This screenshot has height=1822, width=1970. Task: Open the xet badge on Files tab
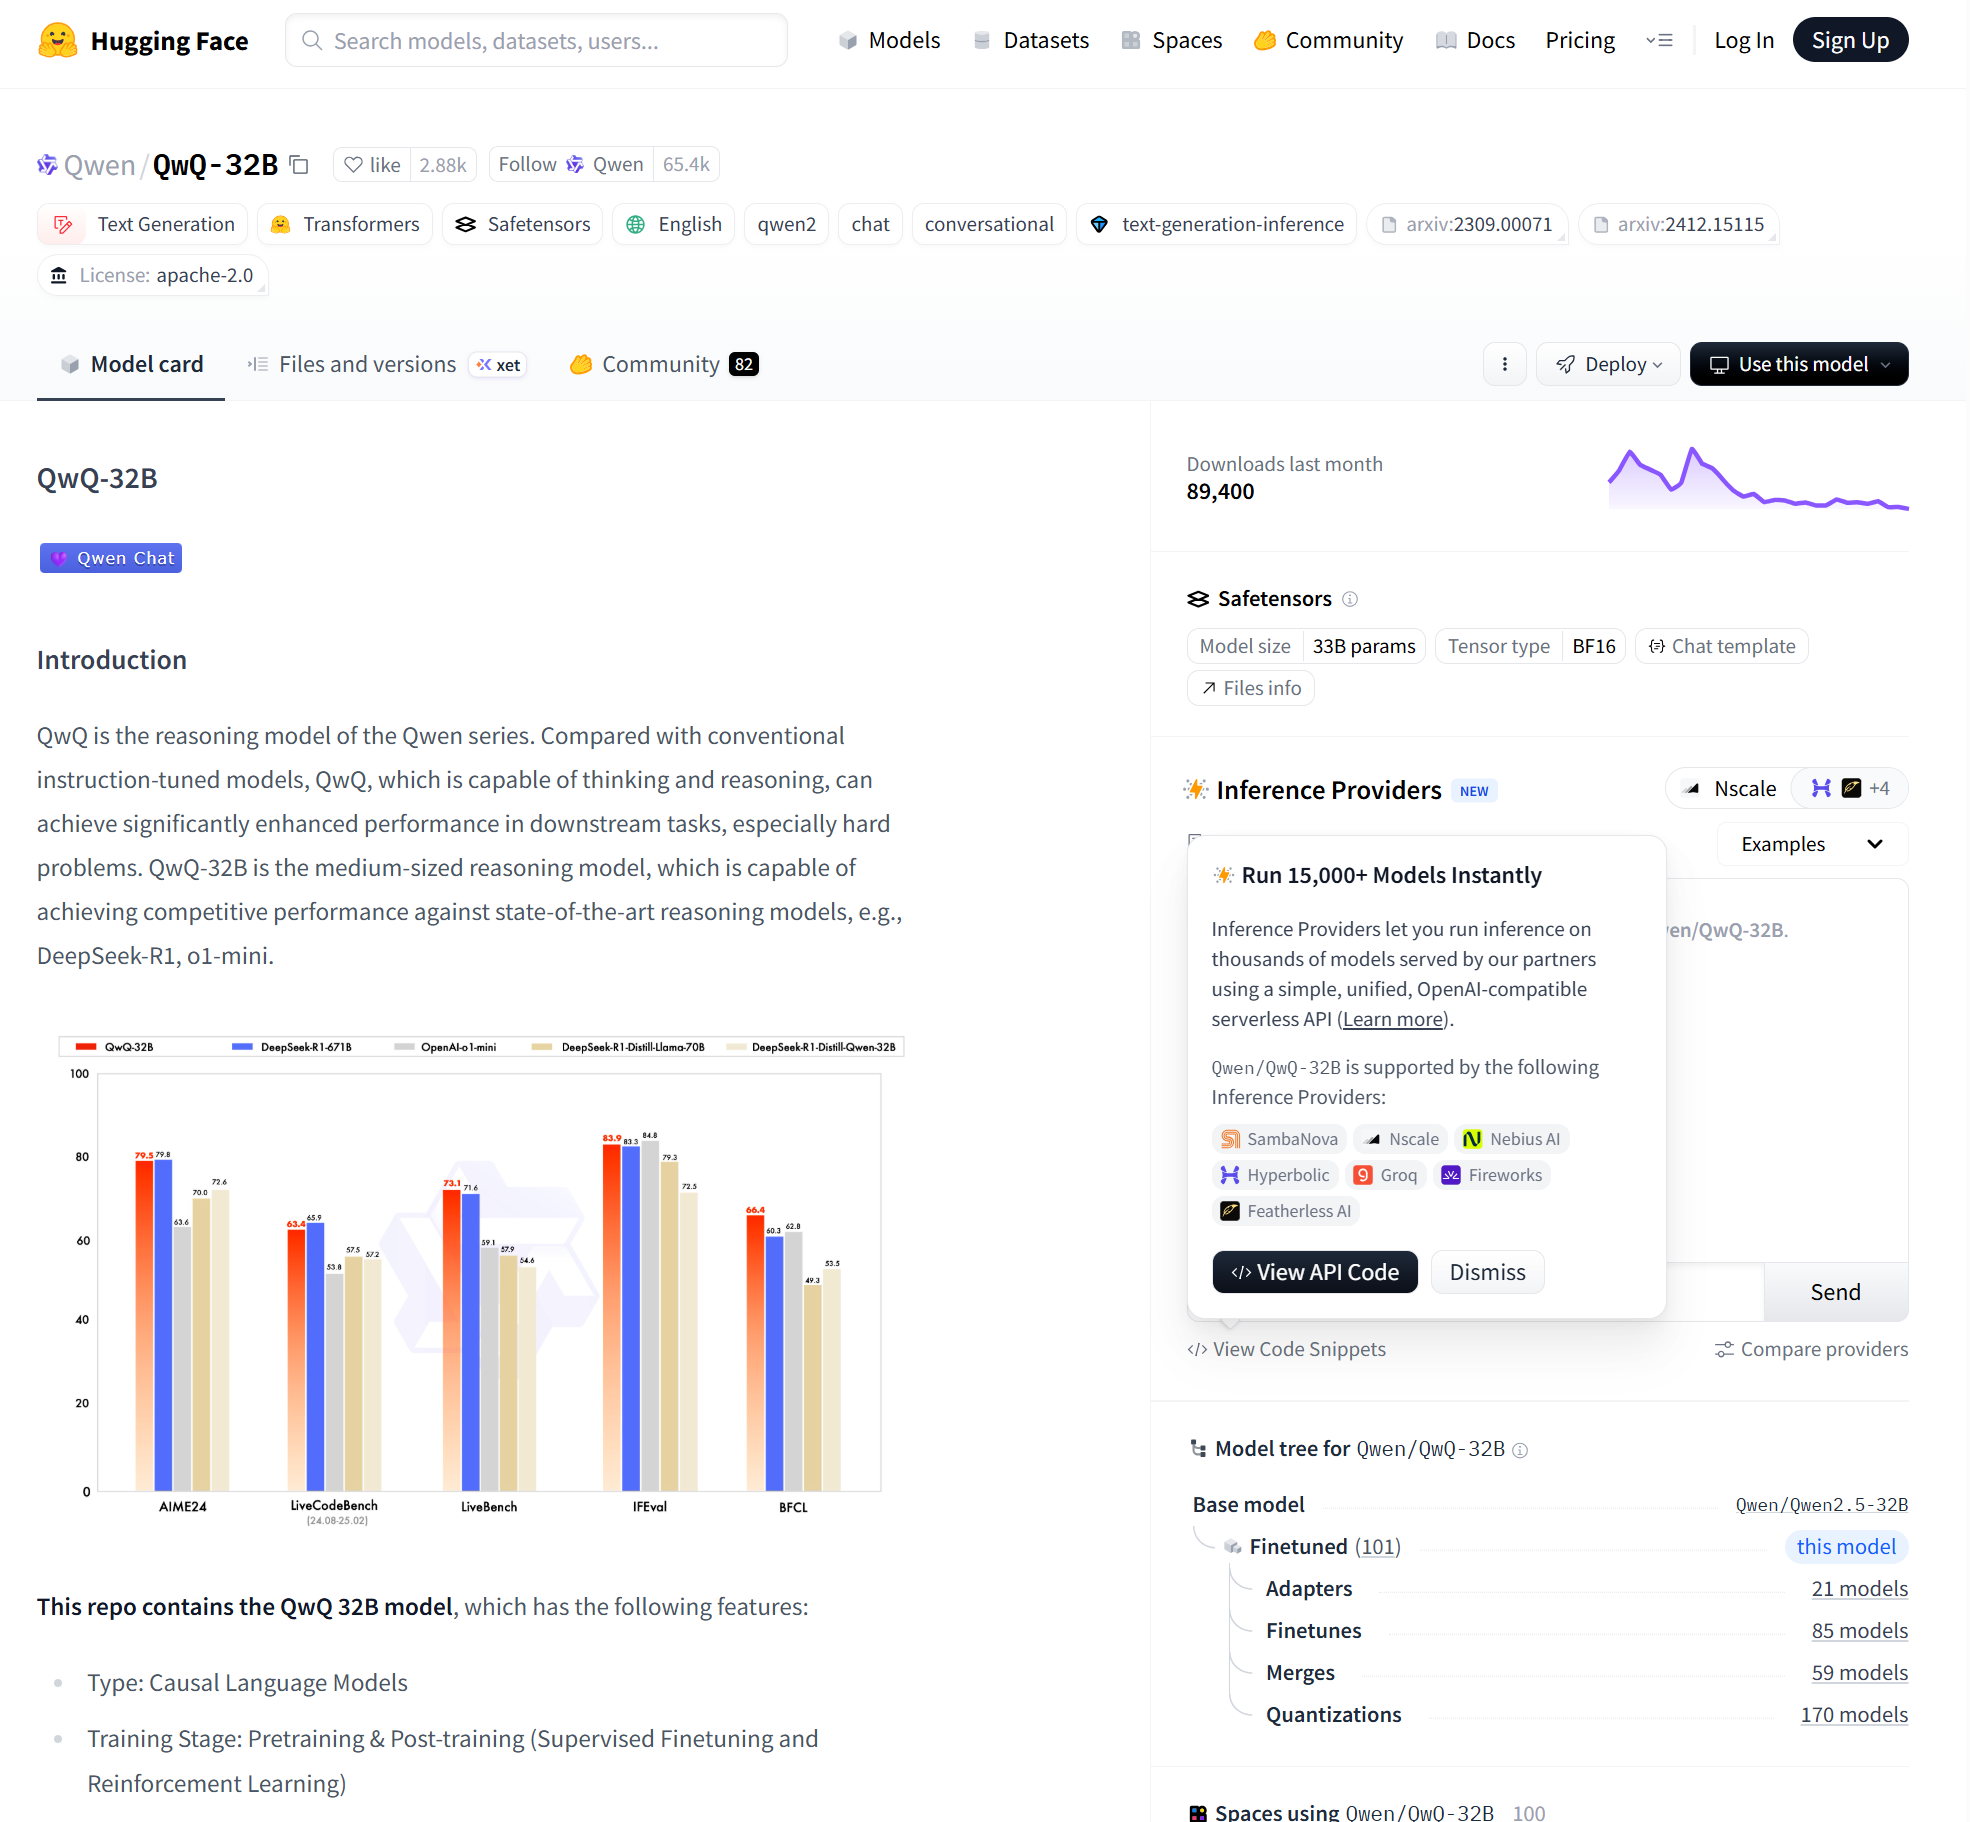pyautogui.click(x=498, y=365)
